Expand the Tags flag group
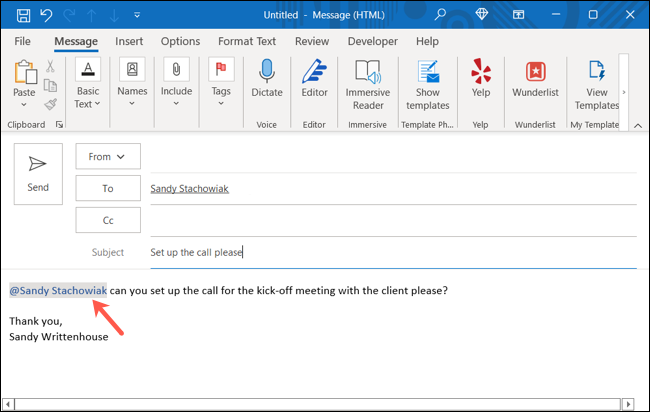The height and width of the screenshot is (412, 650). [221, 83]
